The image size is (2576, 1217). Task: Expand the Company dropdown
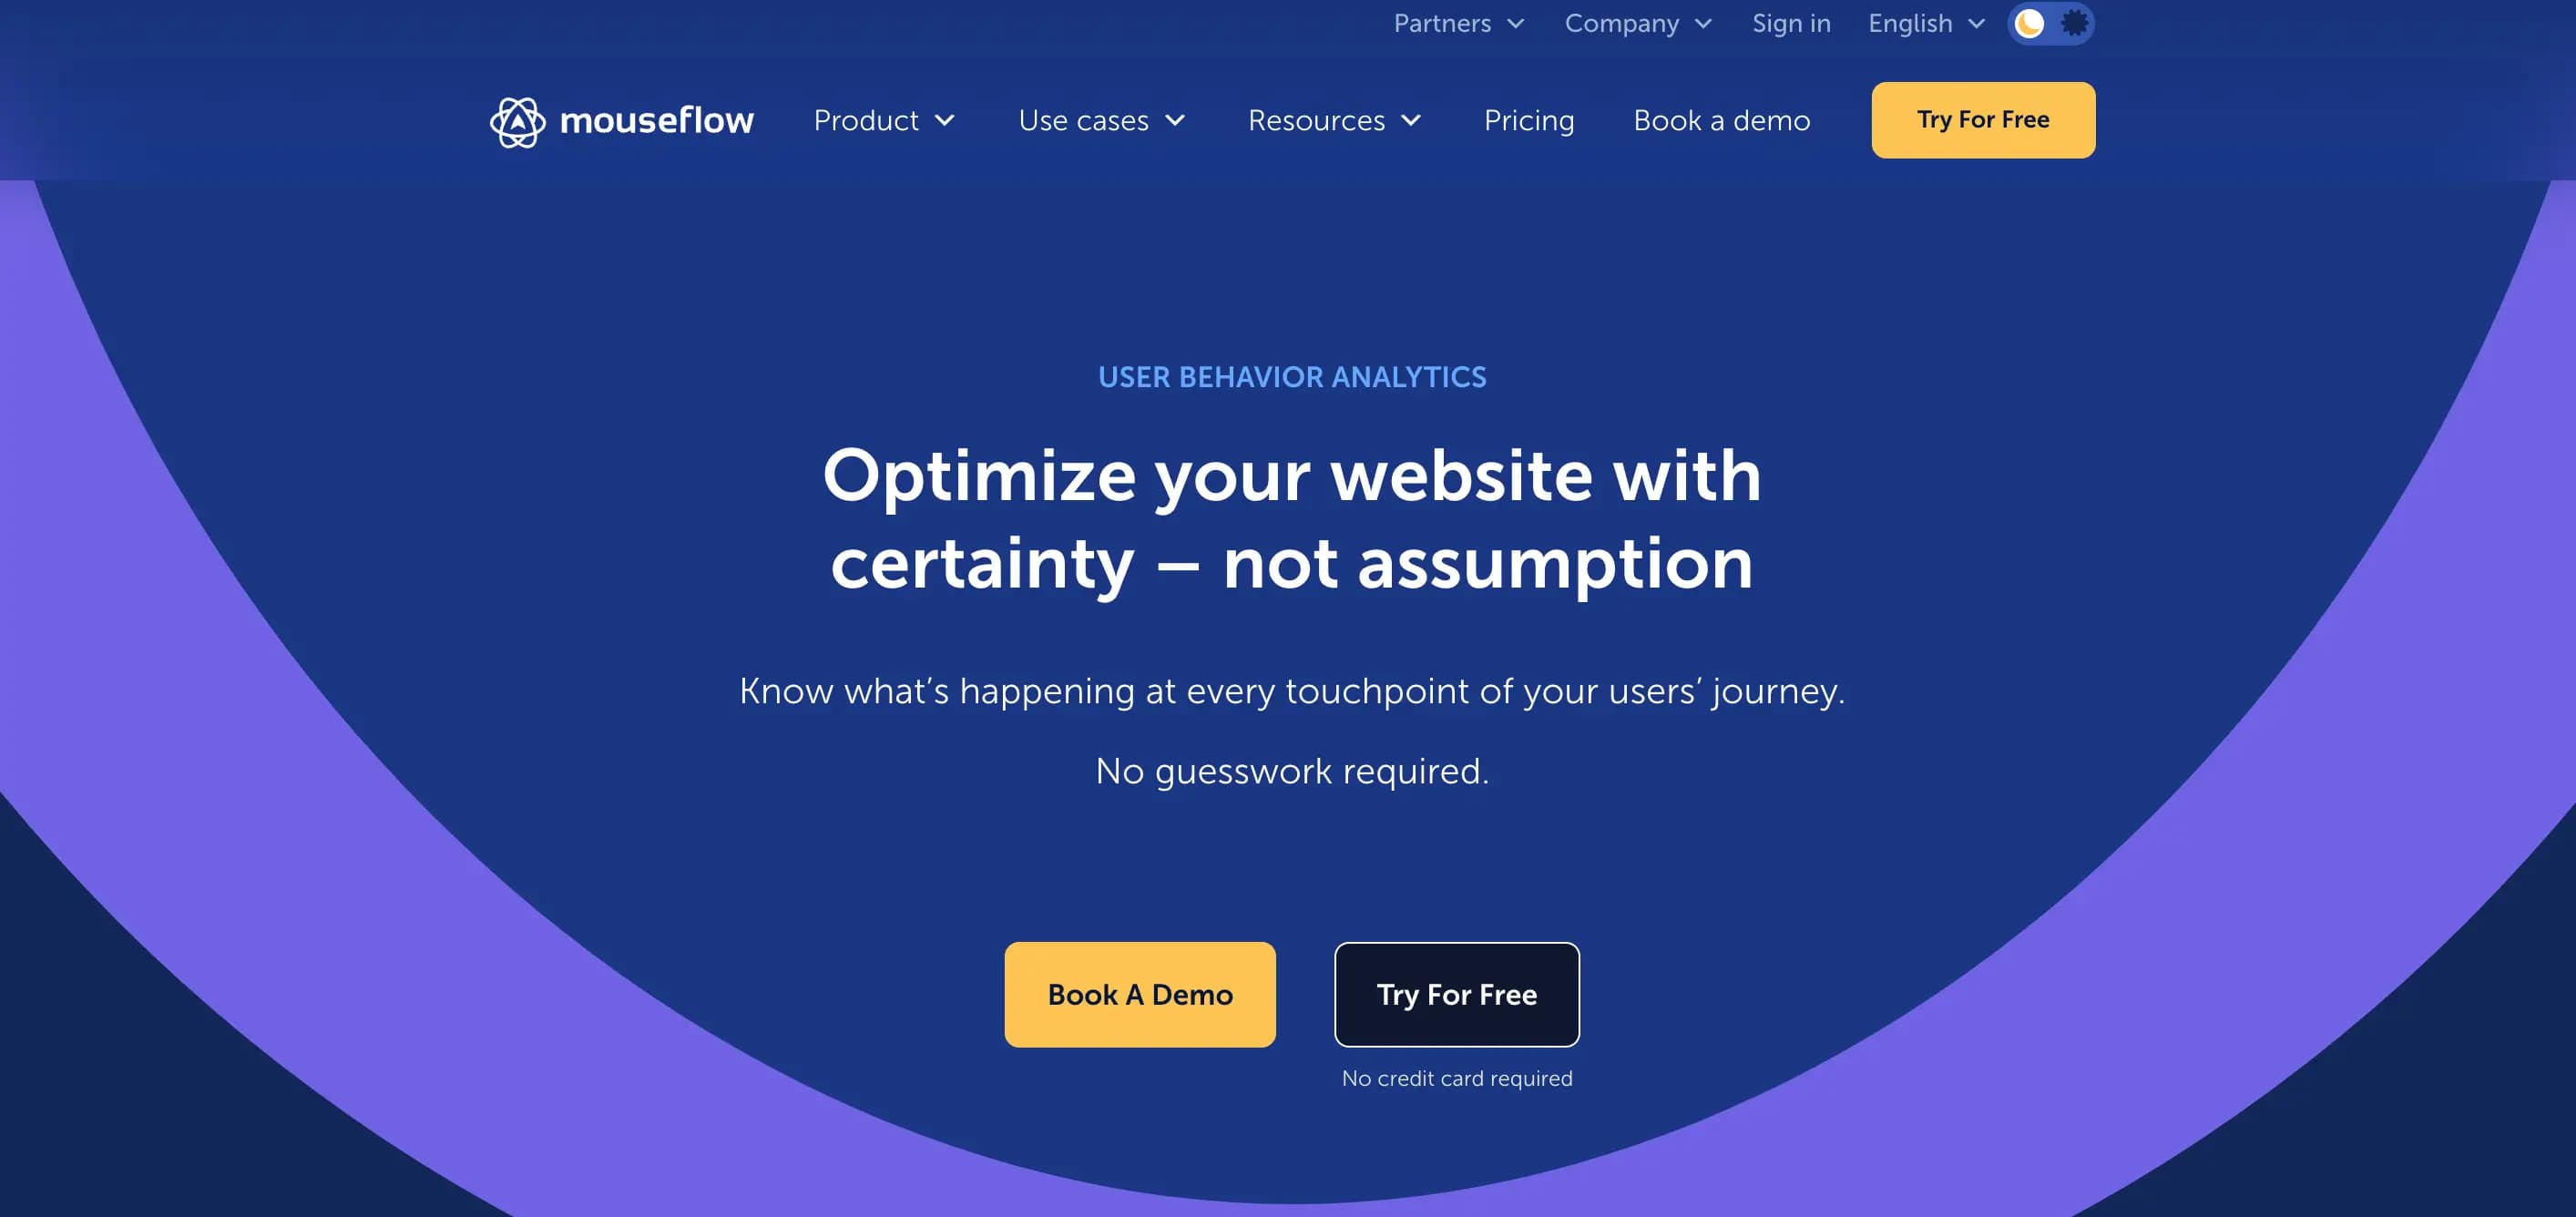point(1636,23)
